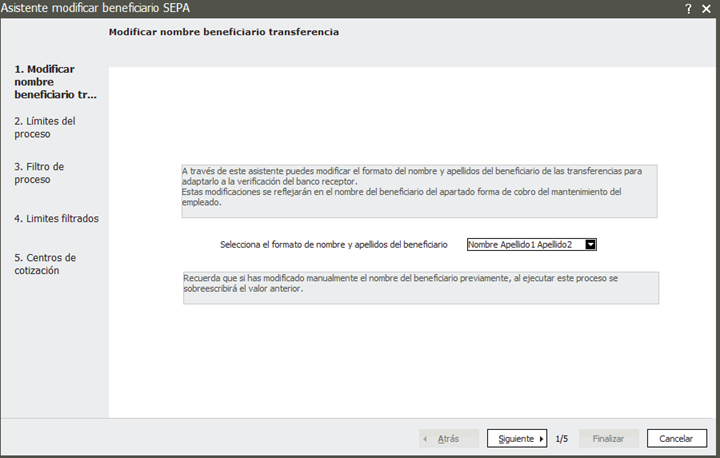Image resolution: width=720 pixels, height=458 pixels.
Task: Switch to step 3 Filtro de proceso
Action: pyautogui.click(x=39, y=172)
